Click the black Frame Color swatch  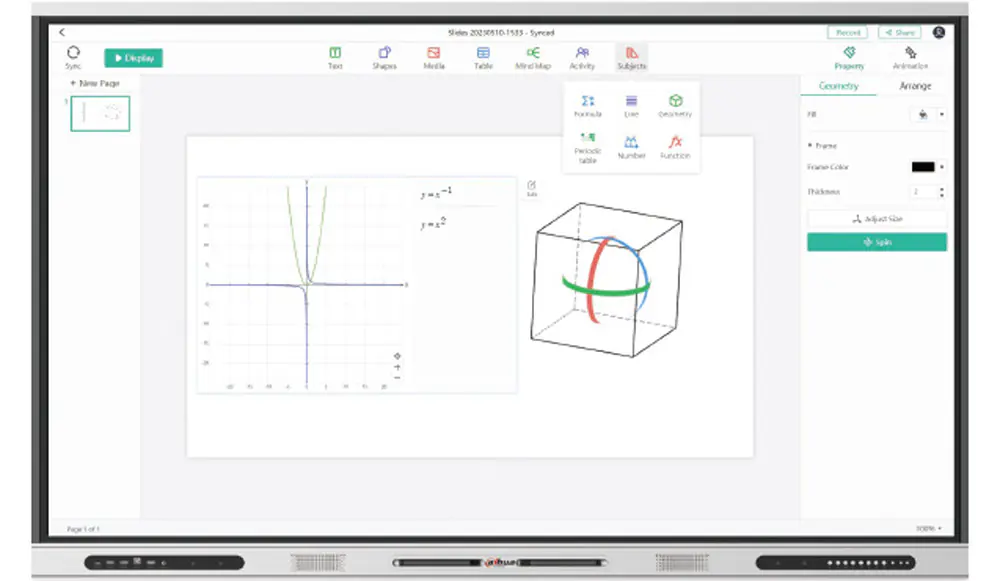(x=922, y=167)
